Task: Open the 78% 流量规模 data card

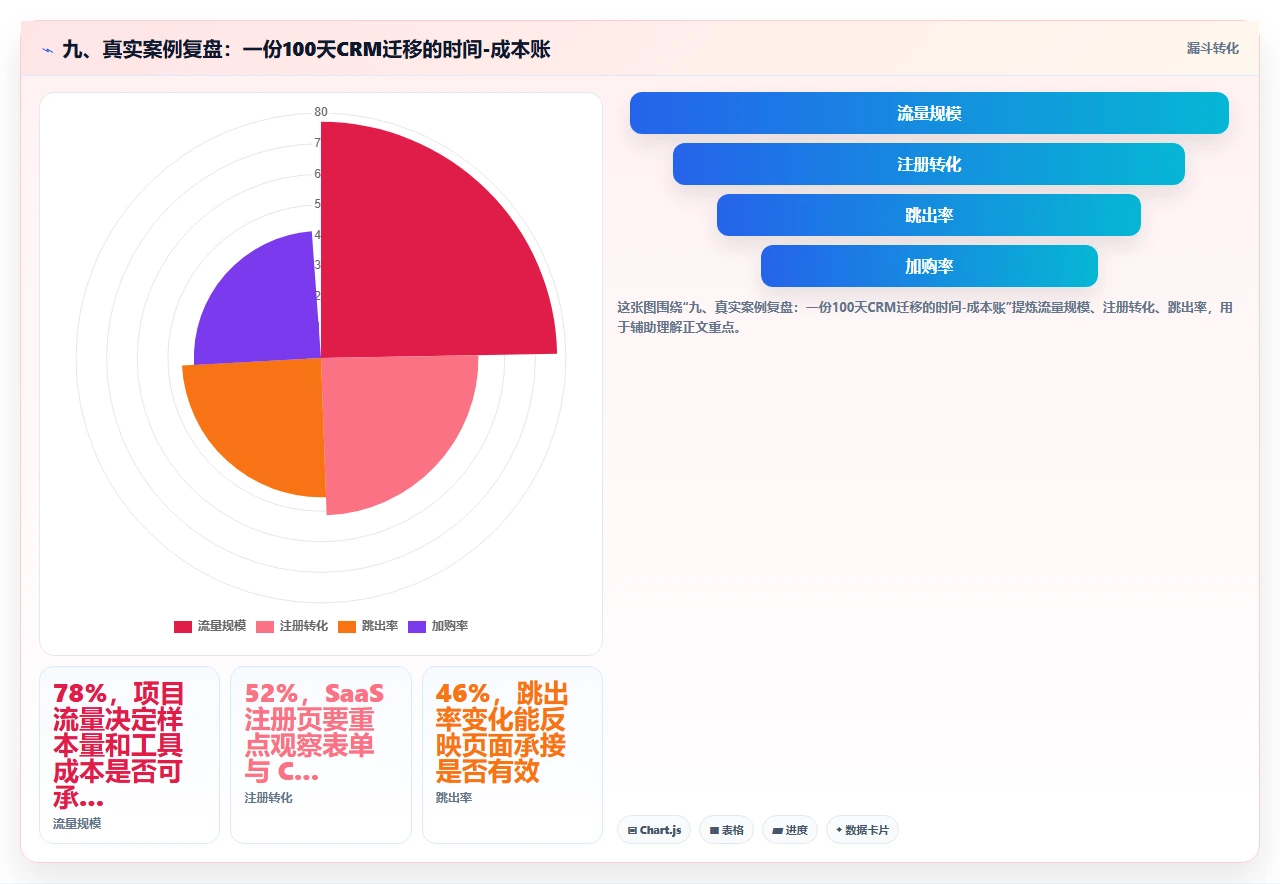Action: pos(129,755)
